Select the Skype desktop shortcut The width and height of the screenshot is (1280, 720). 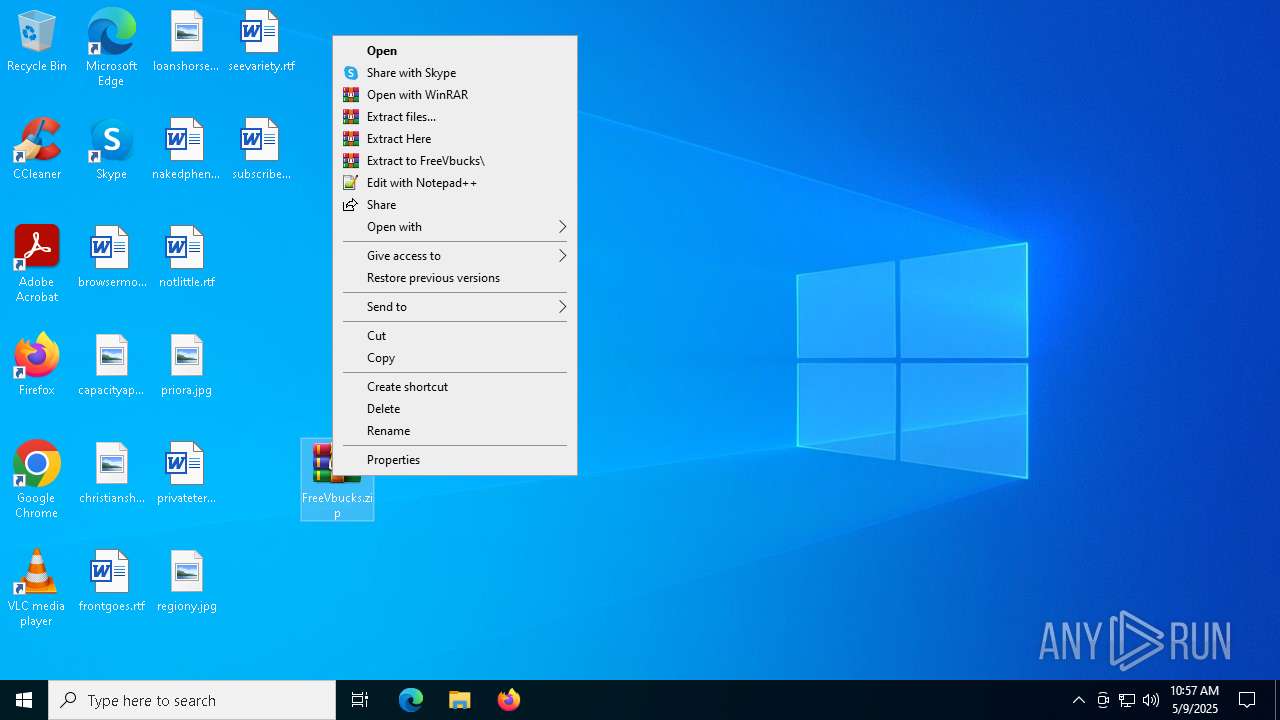click(111, 150)
